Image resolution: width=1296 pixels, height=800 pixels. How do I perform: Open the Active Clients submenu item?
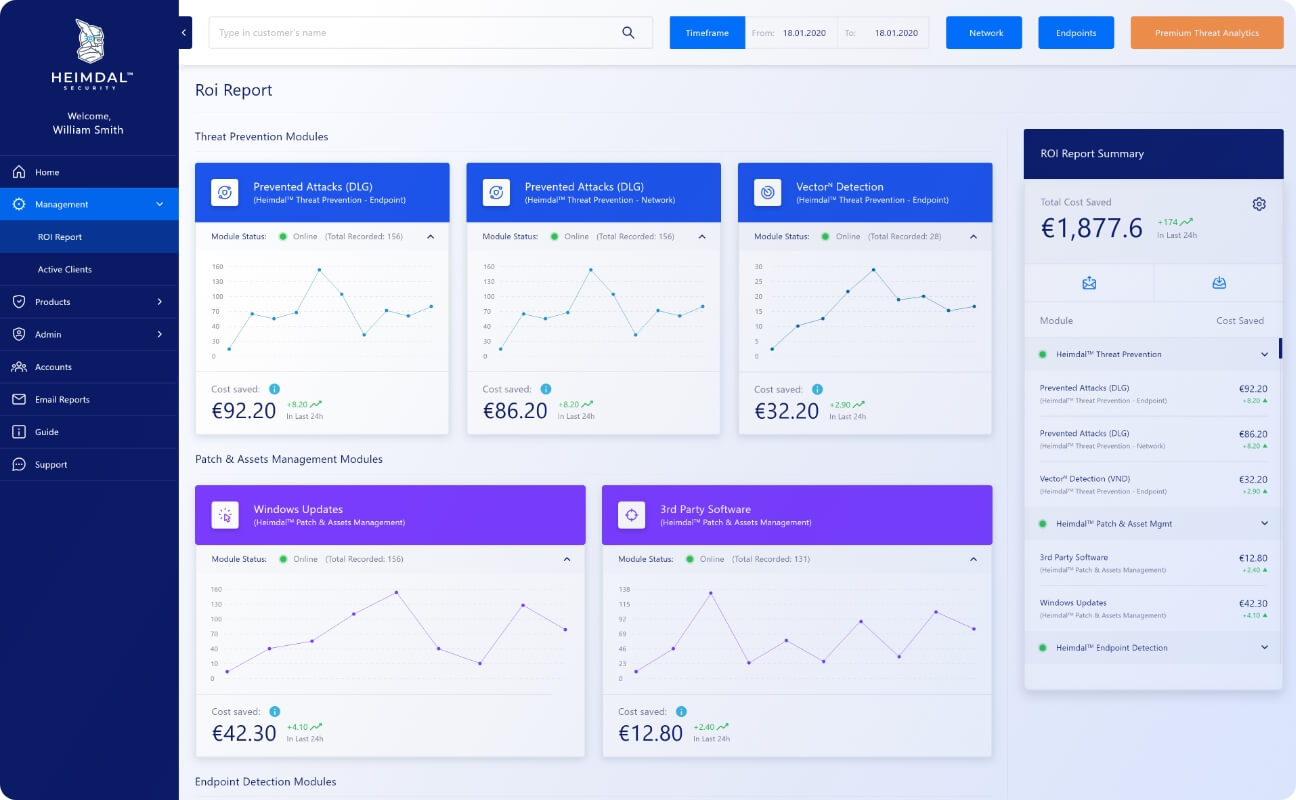tap(89, 269)
